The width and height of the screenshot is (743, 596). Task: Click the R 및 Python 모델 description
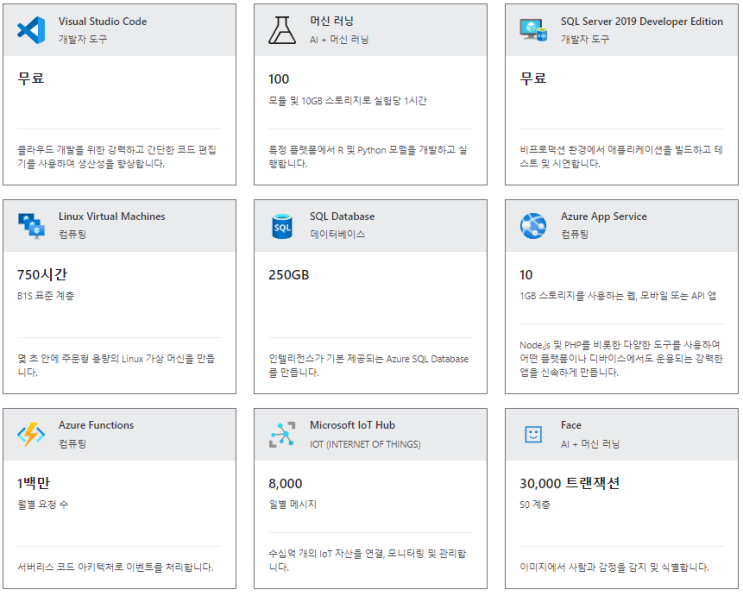368,156
